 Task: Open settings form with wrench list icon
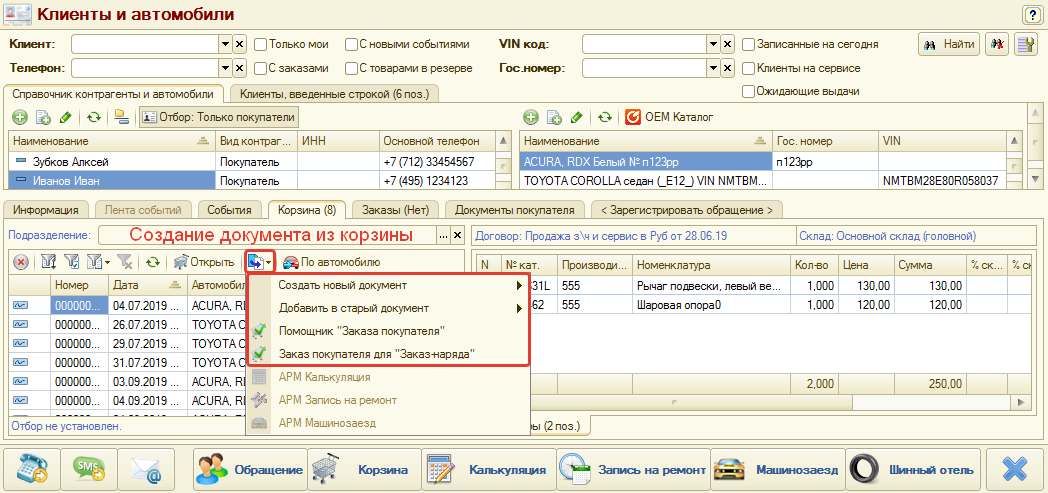(x=1025, y=44)
